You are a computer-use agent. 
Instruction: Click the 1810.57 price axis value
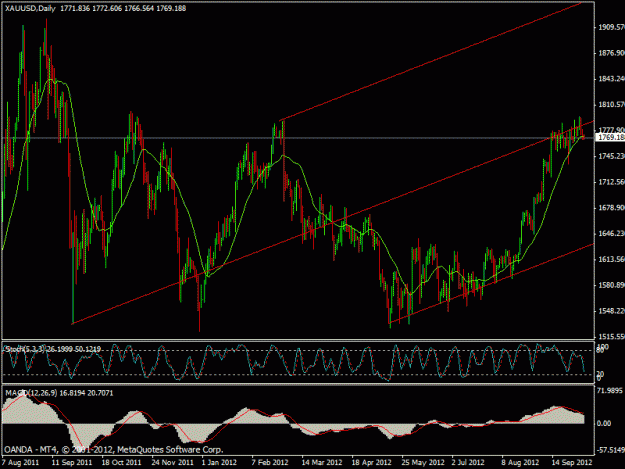click(611, 104)
